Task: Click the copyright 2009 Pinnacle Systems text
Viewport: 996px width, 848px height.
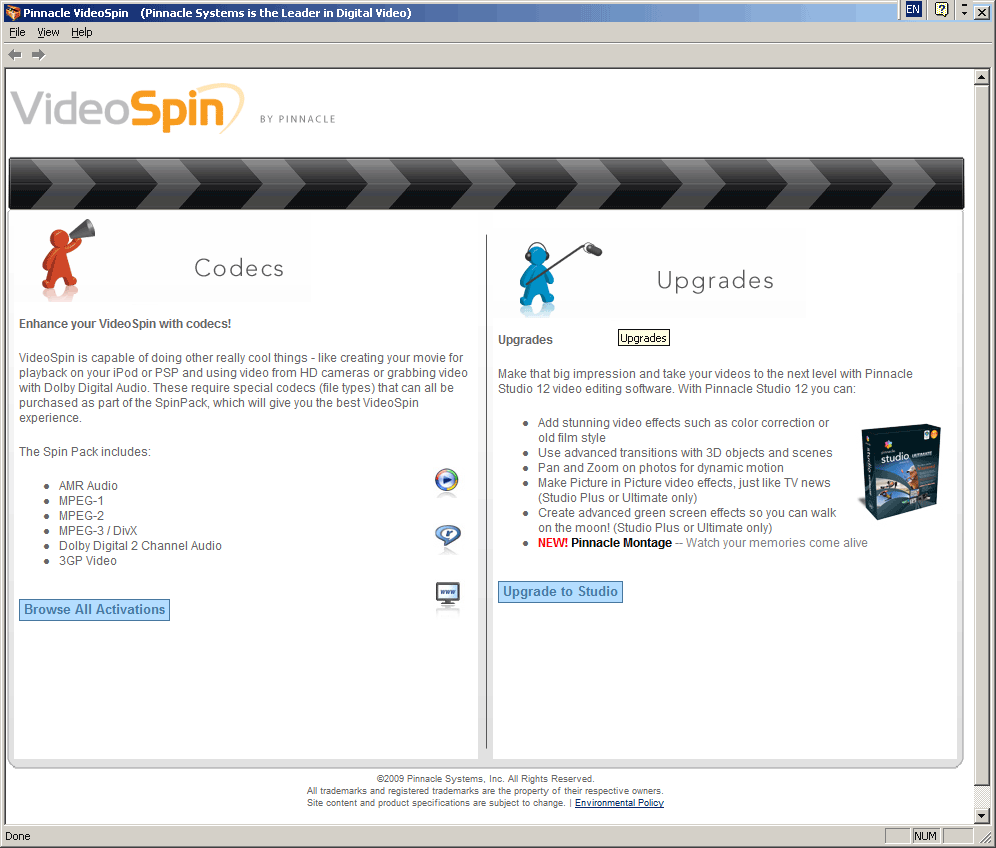Action: click(485, 779)
